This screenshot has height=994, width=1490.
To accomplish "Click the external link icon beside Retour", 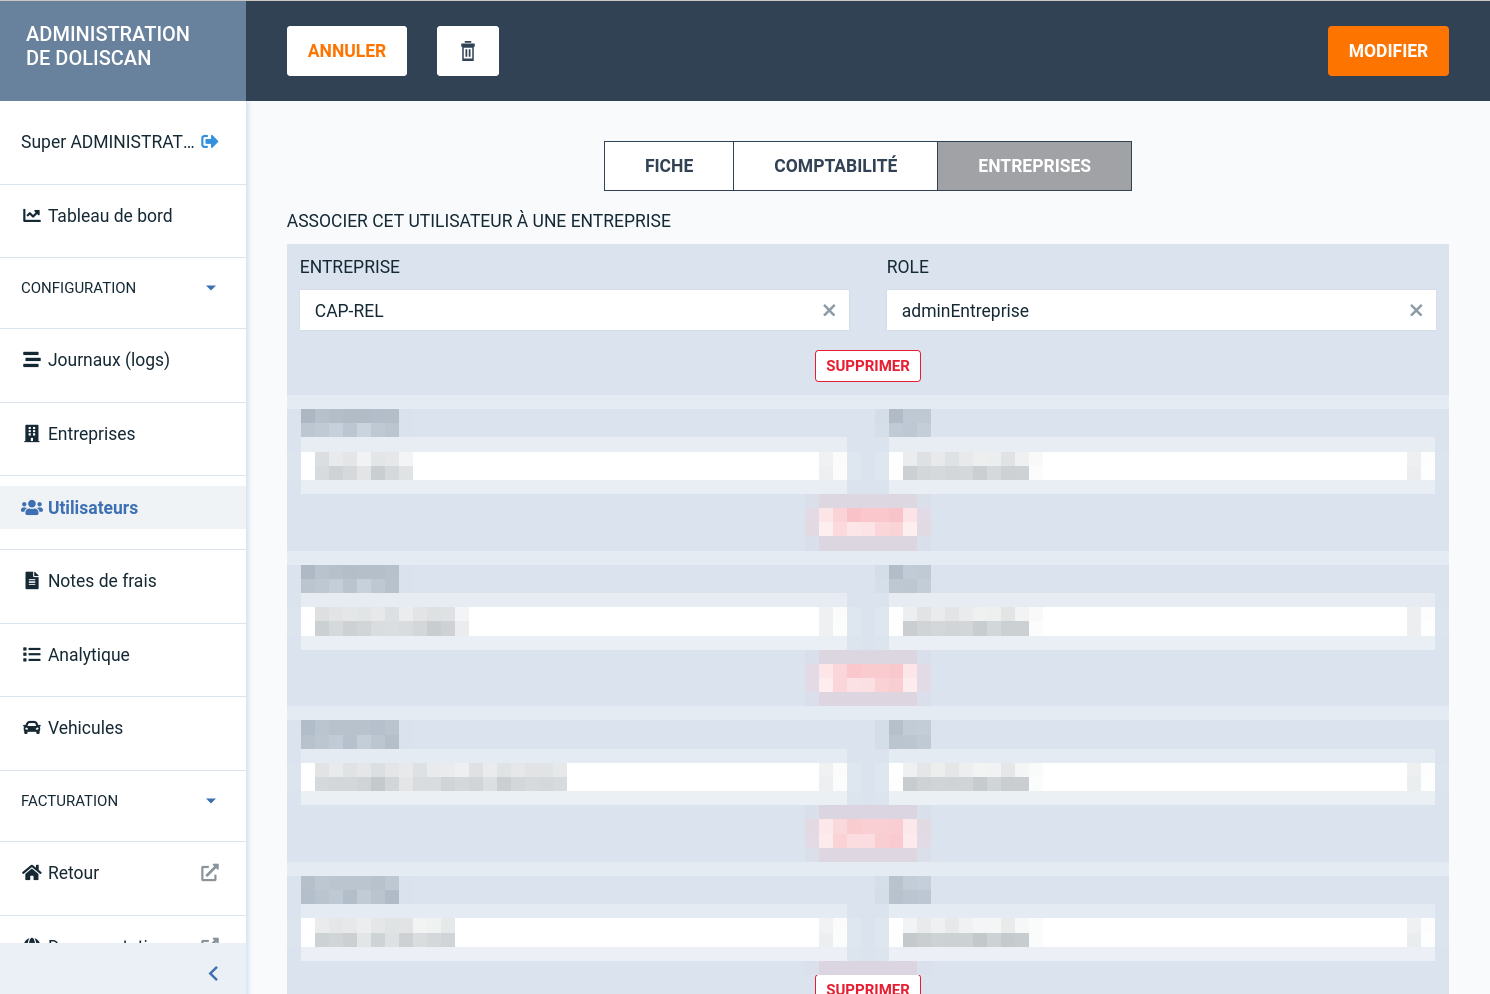I will point(210,873).
